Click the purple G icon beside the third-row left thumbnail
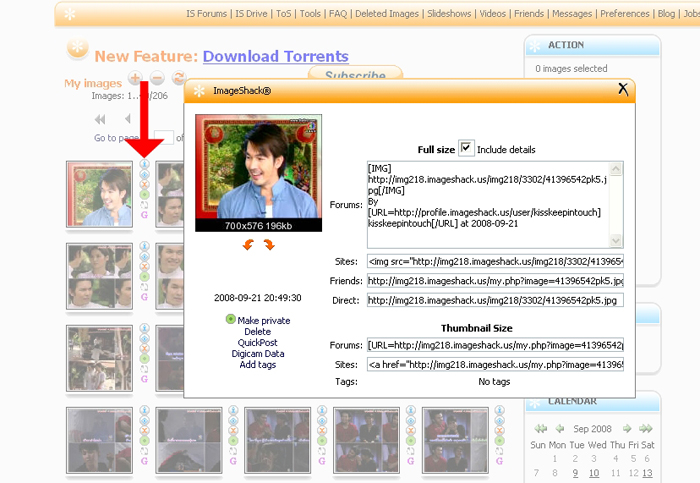The image size is (700, 483). [x=144, y=379]
